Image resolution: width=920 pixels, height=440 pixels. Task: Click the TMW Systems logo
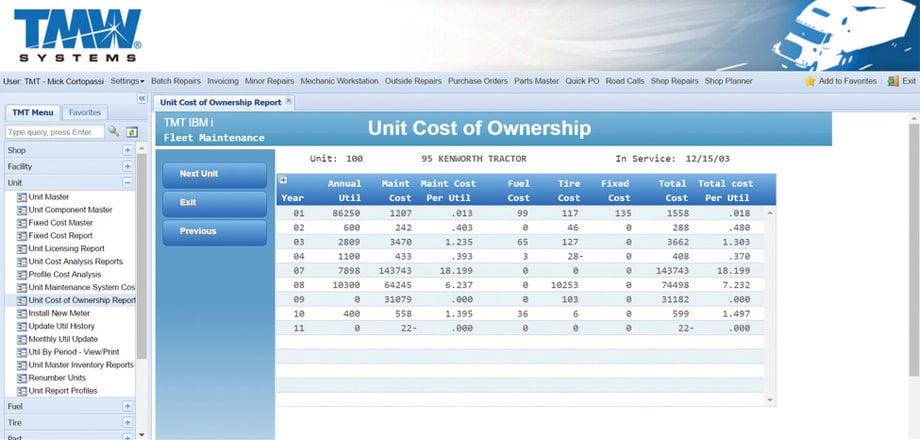[x=77, y=35]
